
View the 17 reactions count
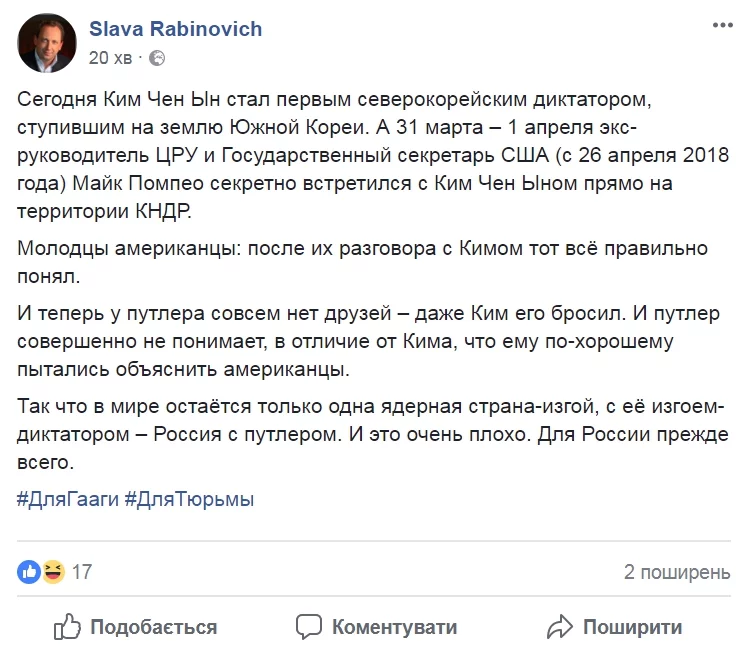pos(82,572)
